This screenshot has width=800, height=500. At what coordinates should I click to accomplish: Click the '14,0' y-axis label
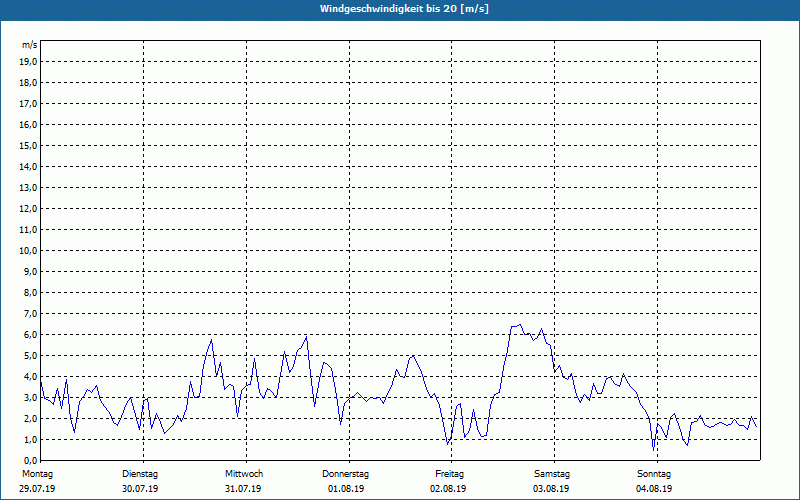[x=29, y=166]
